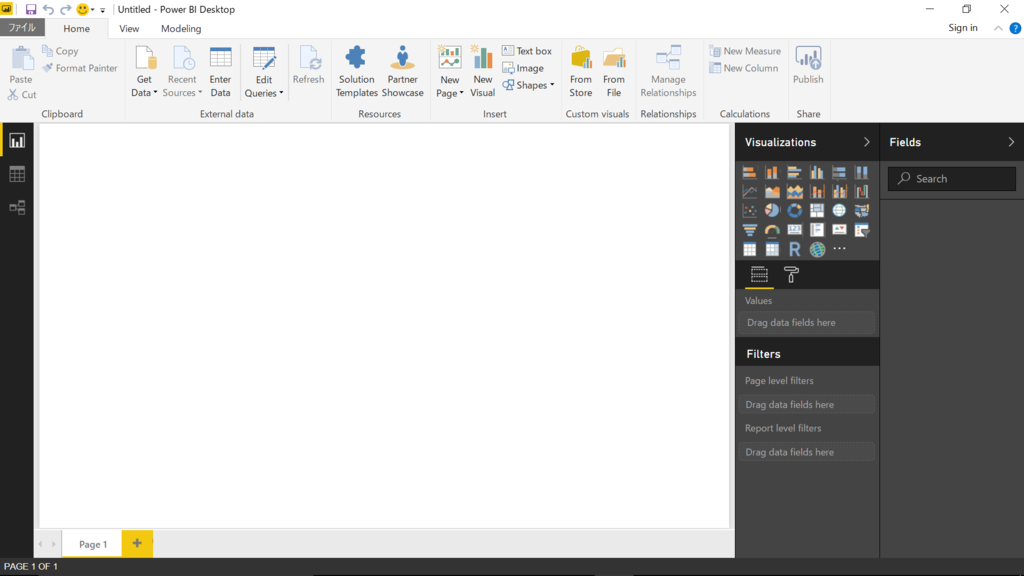Select the Waterfall chart visual
Viewport: 1024px width, 576px height.
(x=862, y=191)
